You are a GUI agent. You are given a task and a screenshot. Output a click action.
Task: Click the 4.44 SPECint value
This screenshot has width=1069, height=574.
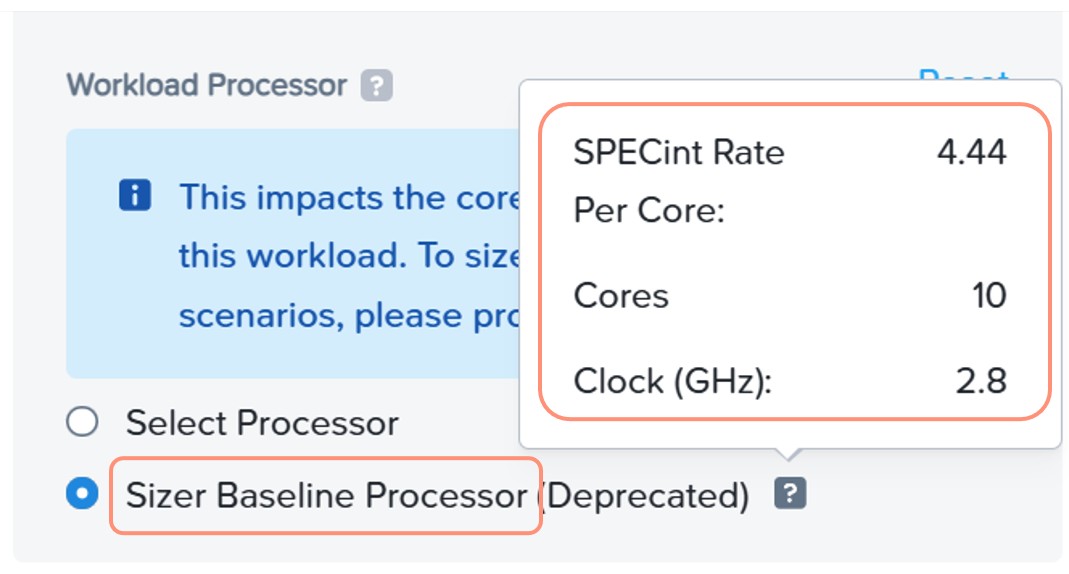(x=972, y=151)
